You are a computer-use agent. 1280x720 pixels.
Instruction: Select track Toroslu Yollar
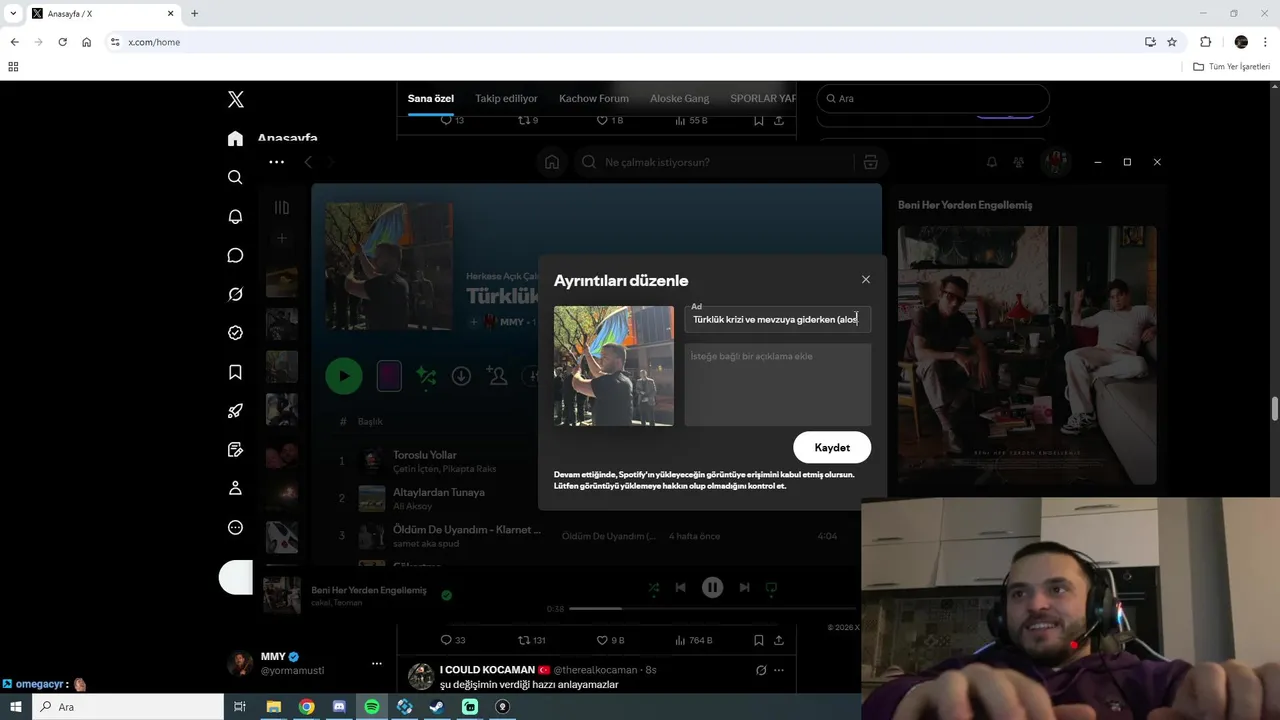click(x=424, y=455)
